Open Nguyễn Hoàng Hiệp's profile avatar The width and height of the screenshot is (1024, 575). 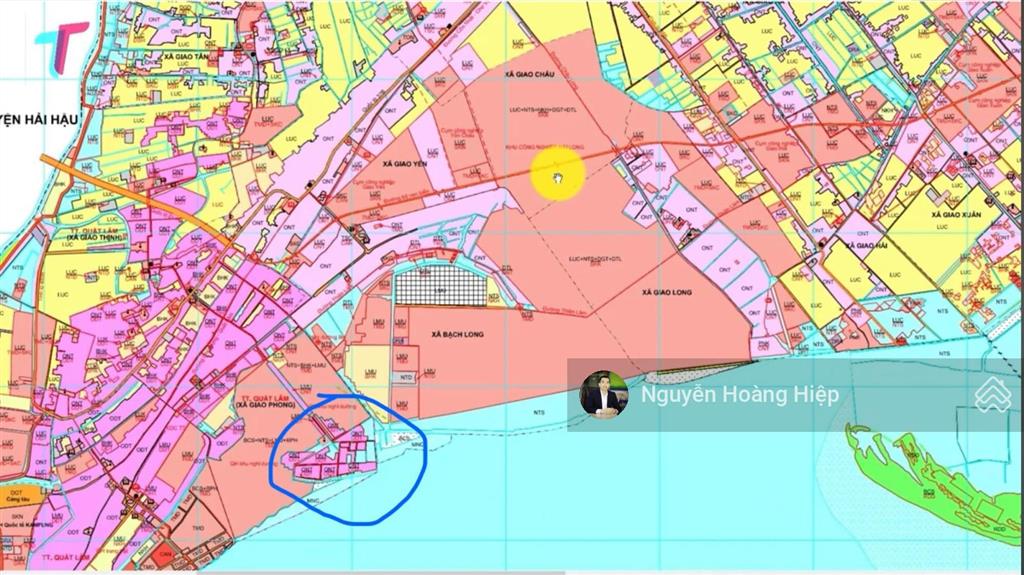click(x=603, y=394)
